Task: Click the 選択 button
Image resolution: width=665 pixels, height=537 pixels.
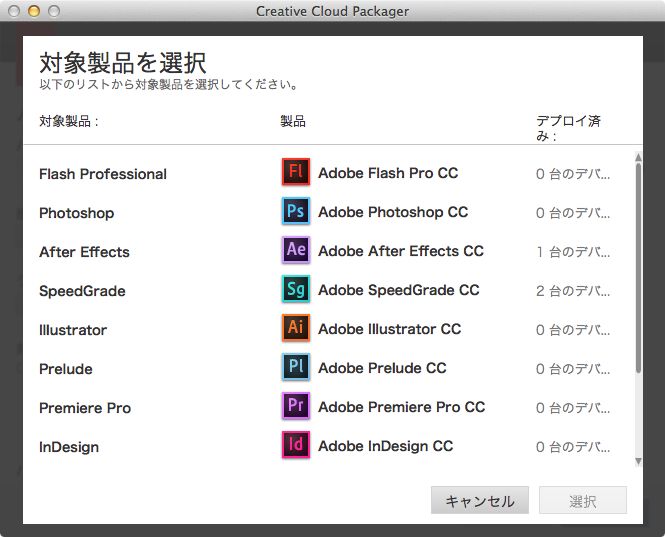Action: pos(583,500)
